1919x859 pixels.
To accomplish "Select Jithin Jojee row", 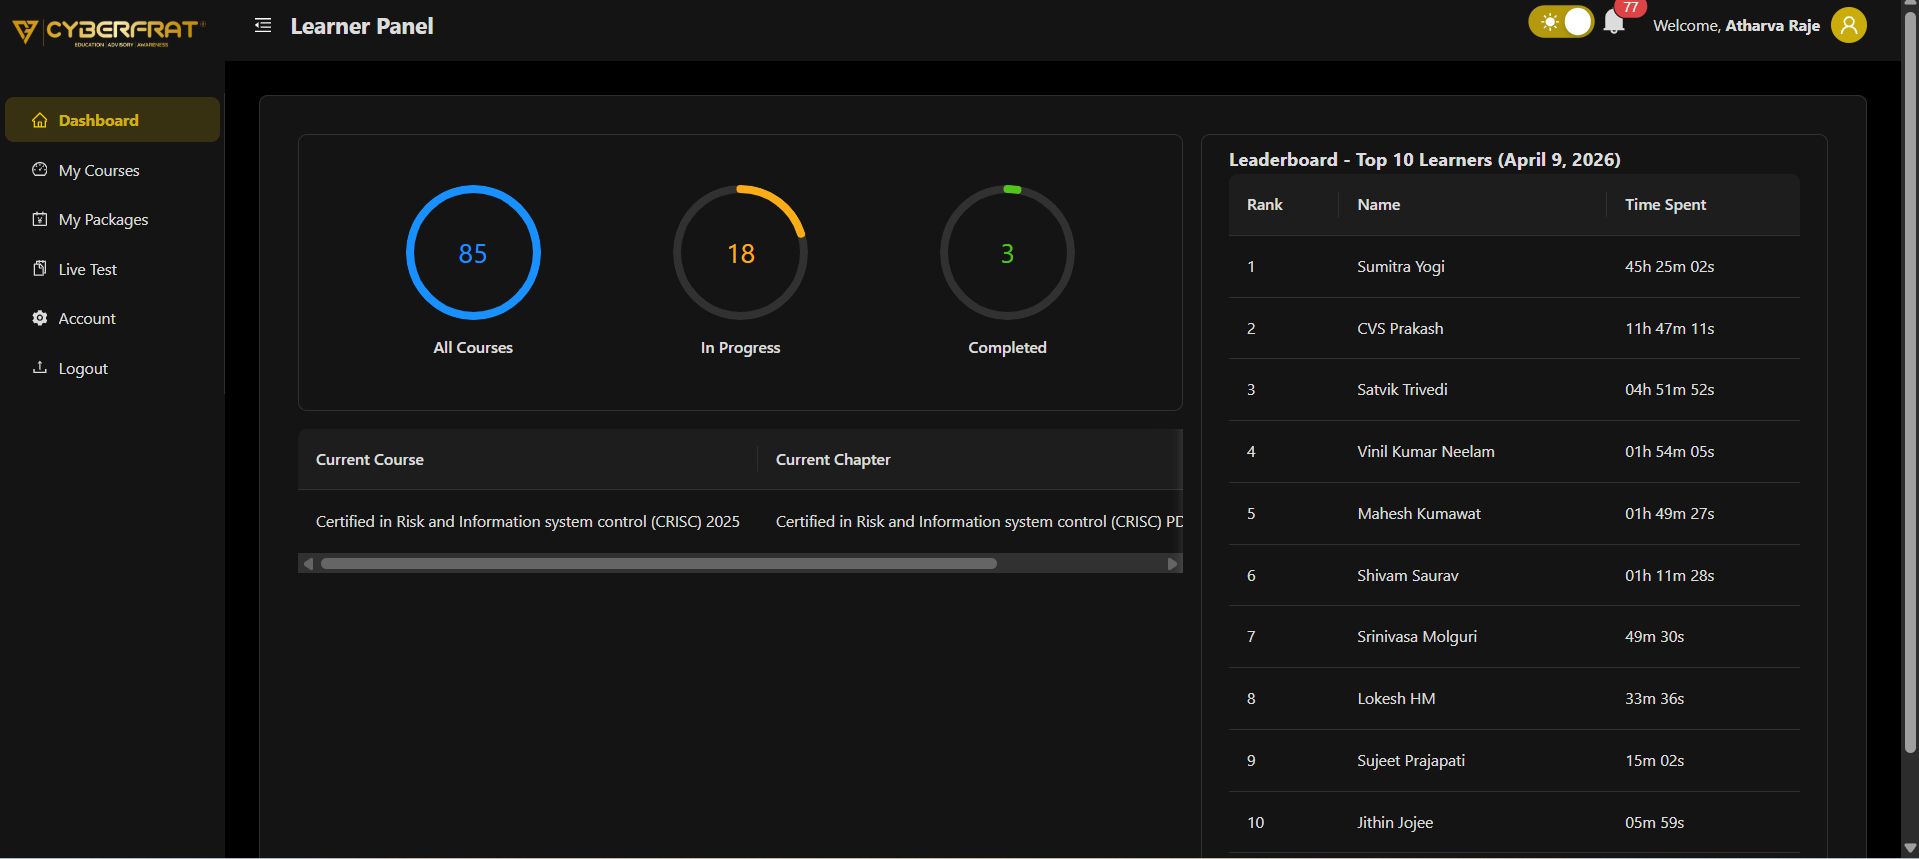I will pos(1514,822).
